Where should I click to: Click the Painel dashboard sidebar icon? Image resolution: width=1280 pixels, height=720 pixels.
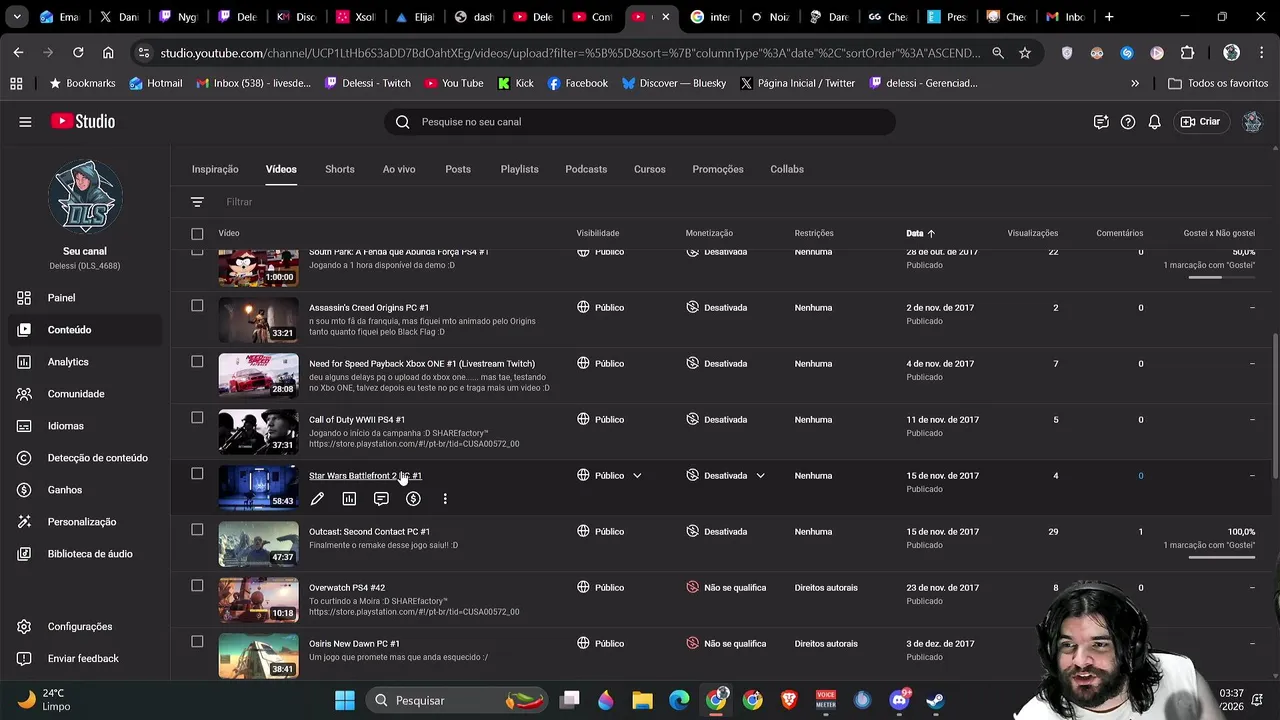coord(24,298)
